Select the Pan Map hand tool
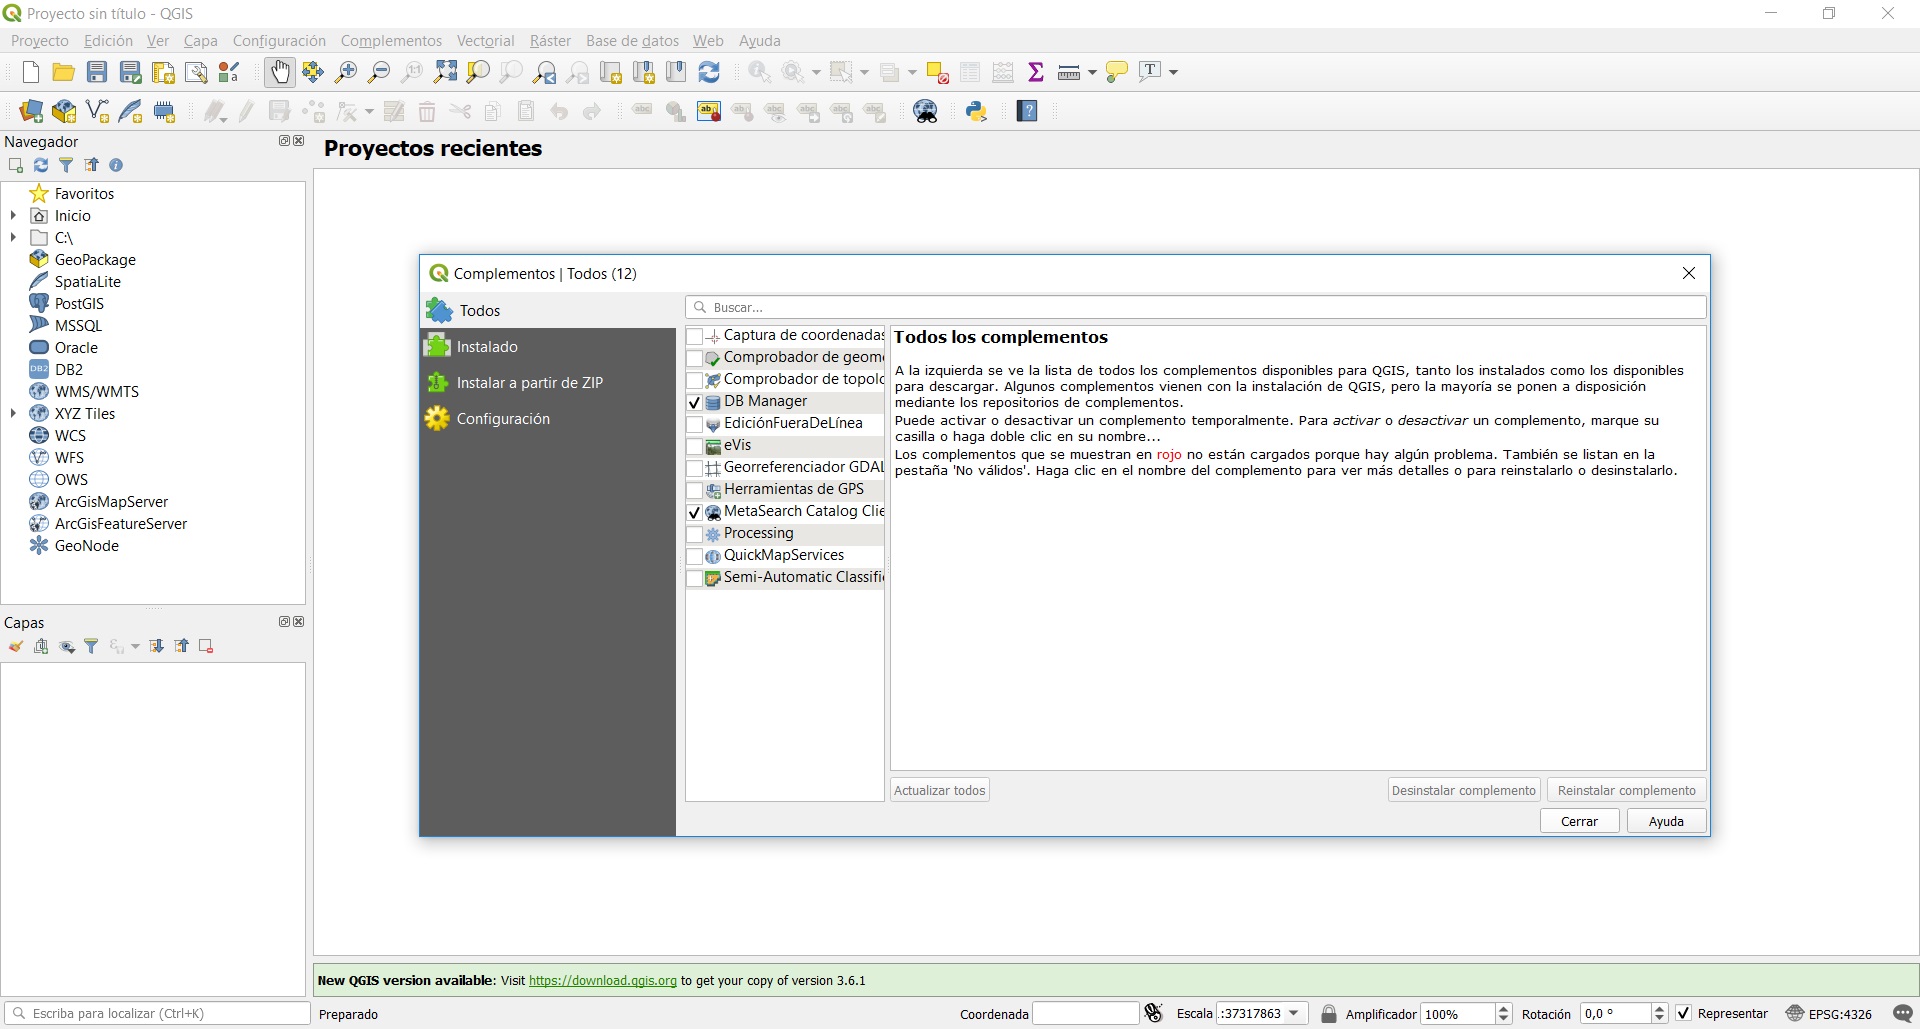This screenshot has width=1920, height=1029. 280,72
